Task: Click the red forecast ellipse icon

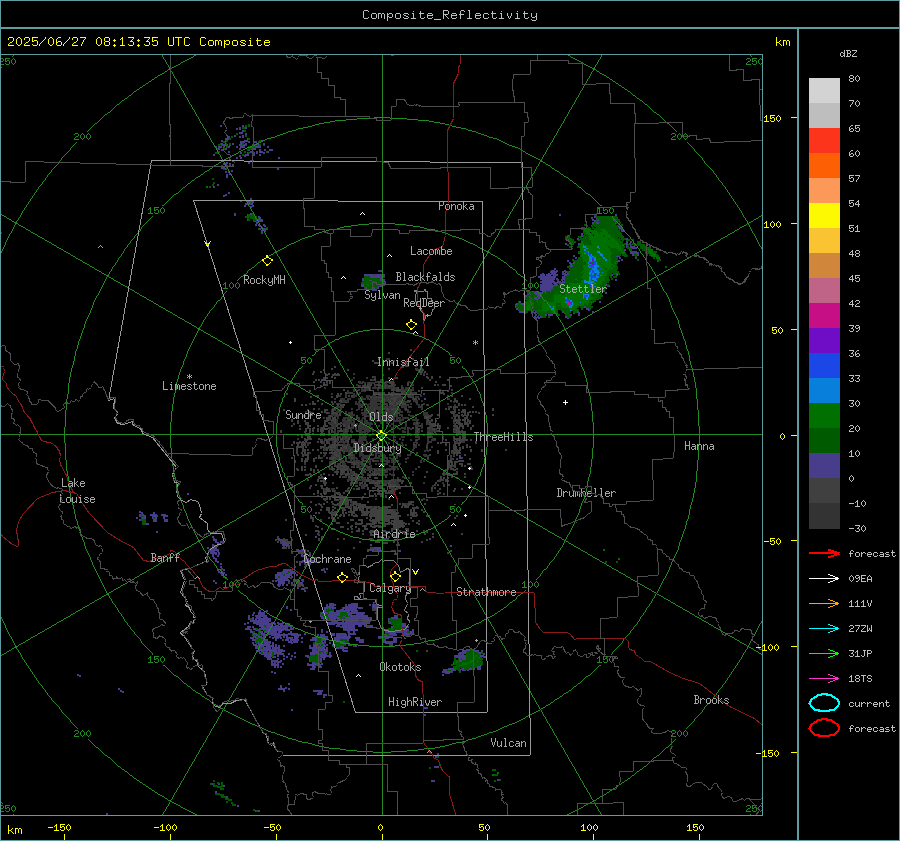Action: tap(824, 728)
